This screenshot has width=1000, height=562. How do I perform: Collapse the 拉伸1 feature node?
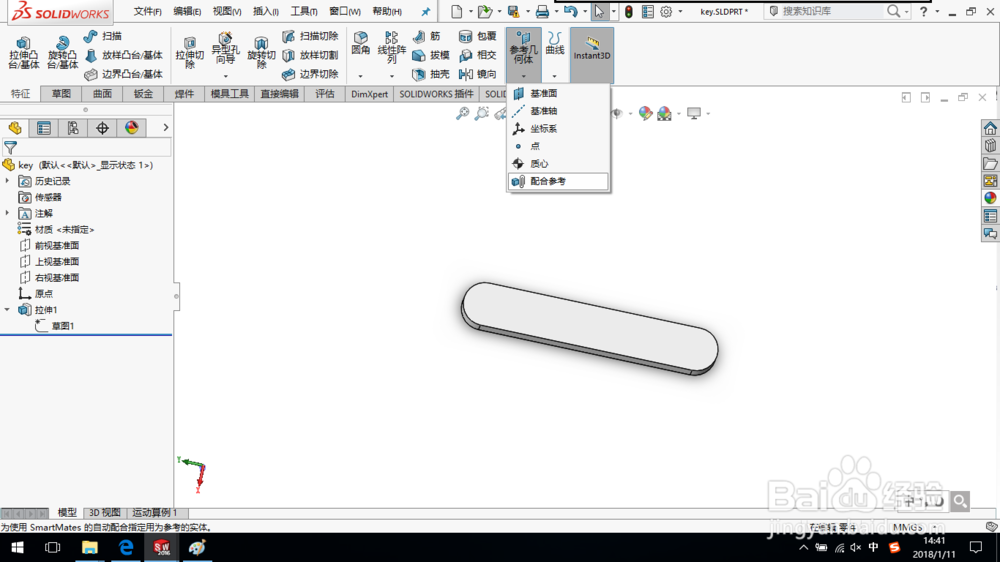click(8, 309)
